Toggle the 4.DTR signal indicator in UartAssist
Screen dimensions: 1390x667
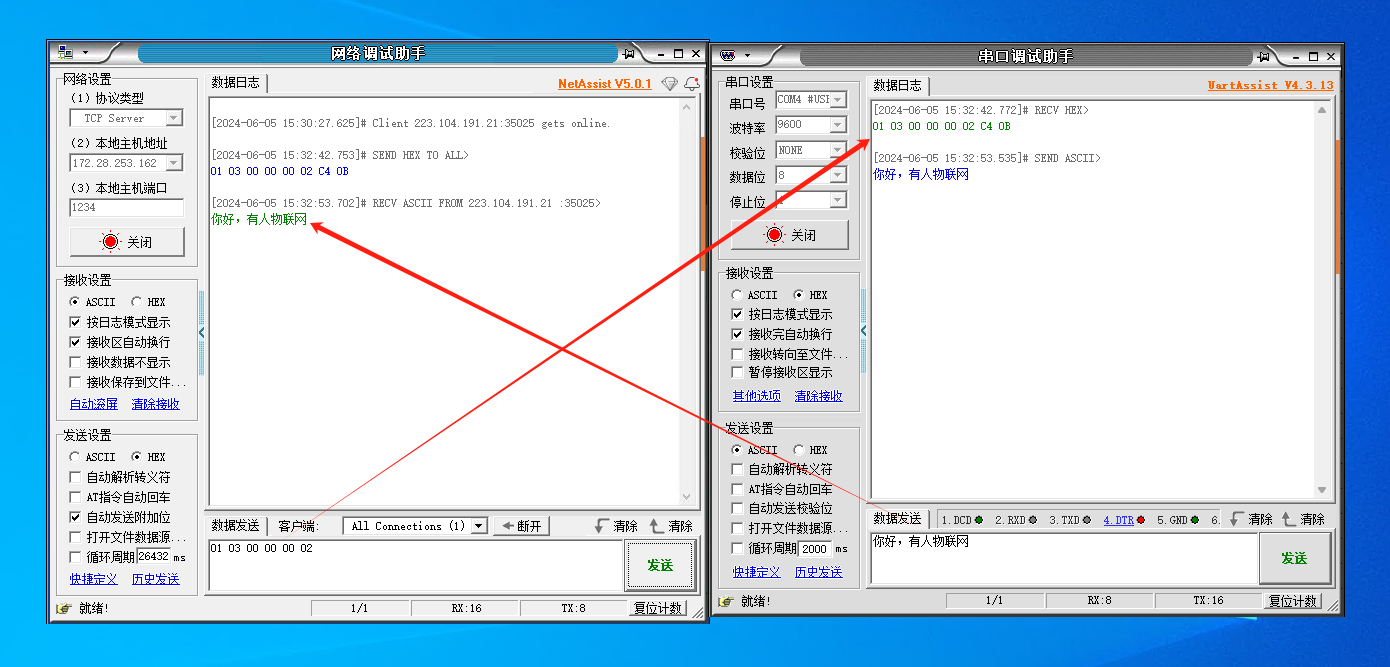(x=1124, y=520)
